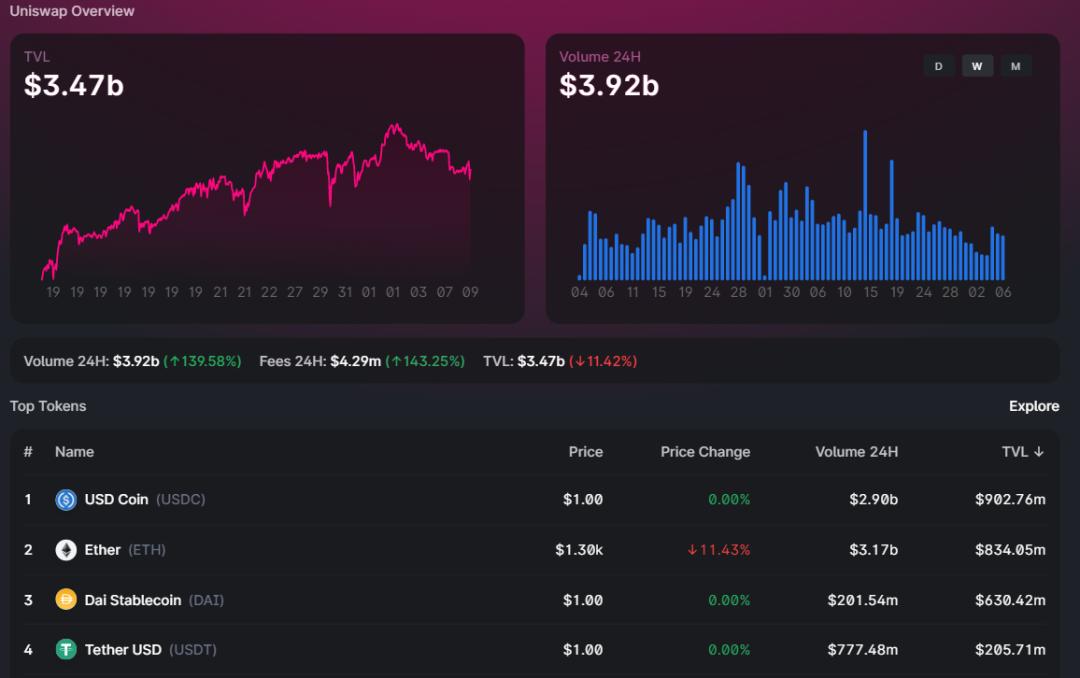Click the Dai Stablecoin token icon
The width and height of the screenshot is (1080, 678).
66,600
